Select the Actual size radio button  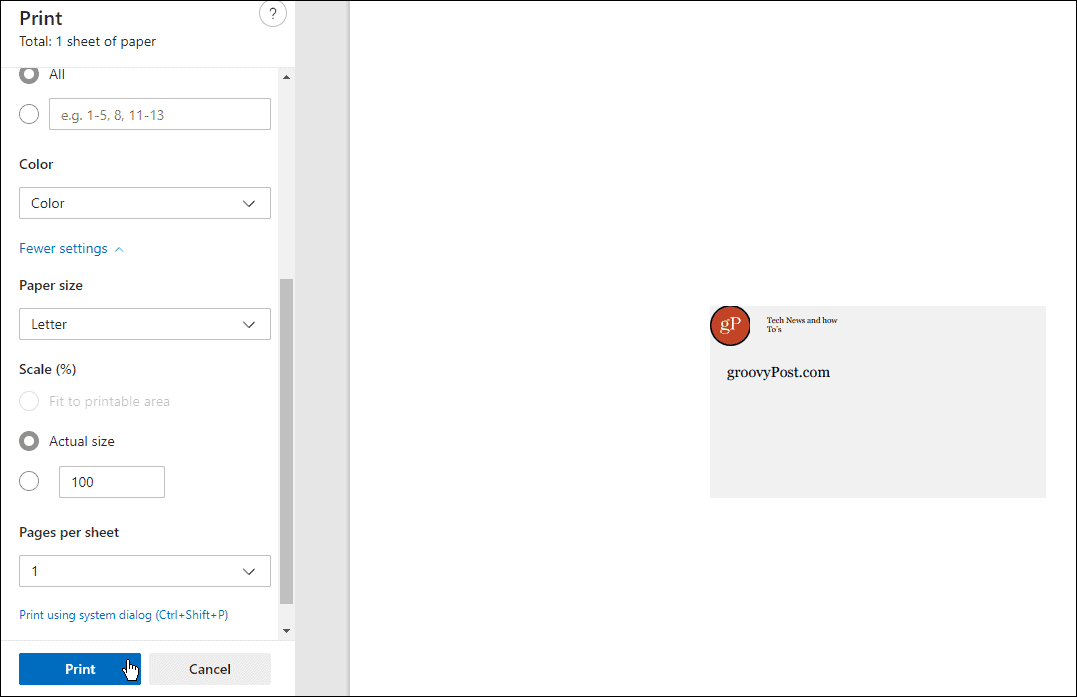click(29, 441)
